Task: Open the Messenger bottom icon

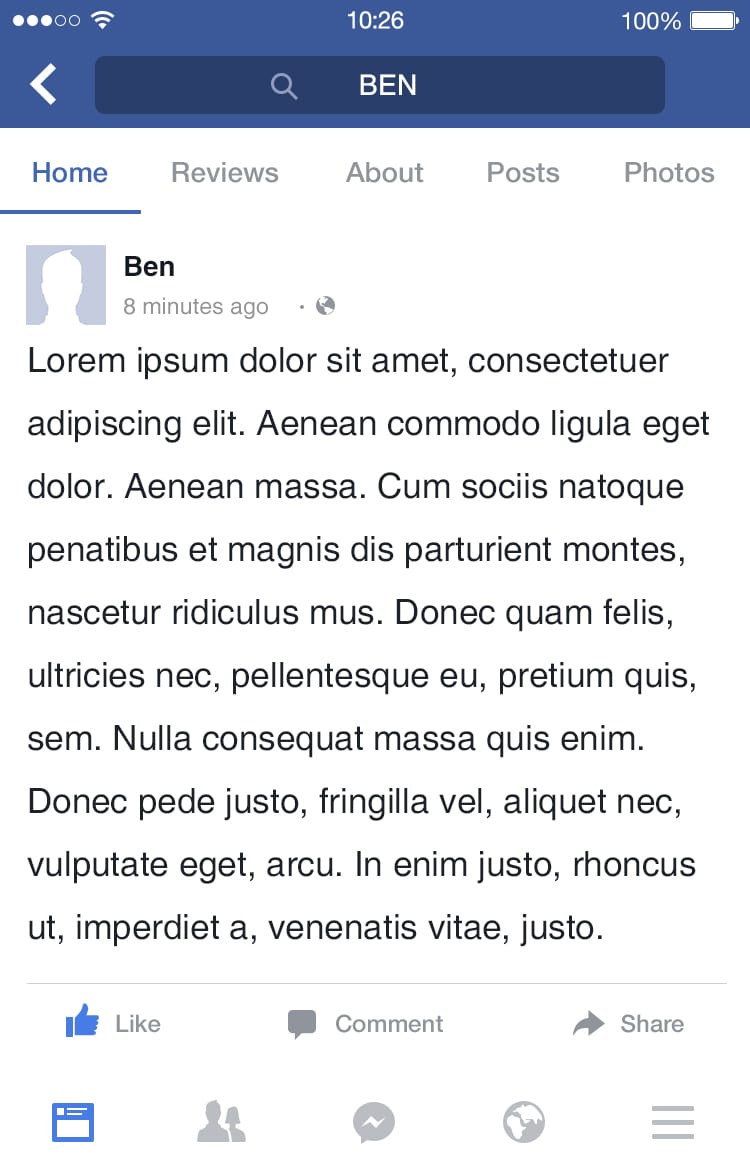Action: click(x=374, y=1122)
